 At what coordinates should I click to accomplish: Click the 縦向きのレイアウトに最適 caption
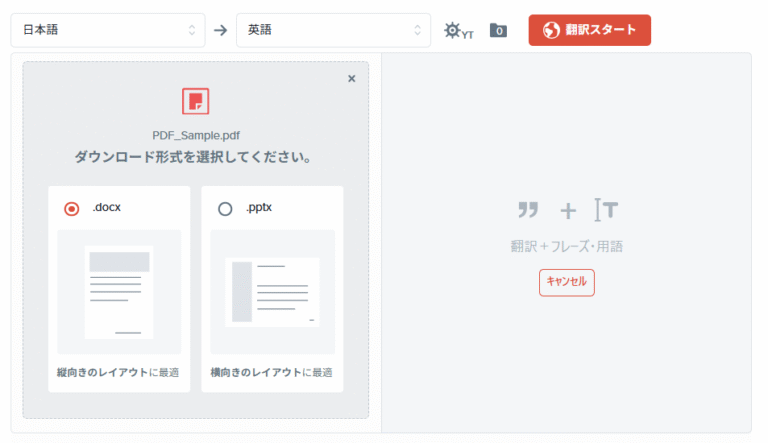[x=118, y=372]
